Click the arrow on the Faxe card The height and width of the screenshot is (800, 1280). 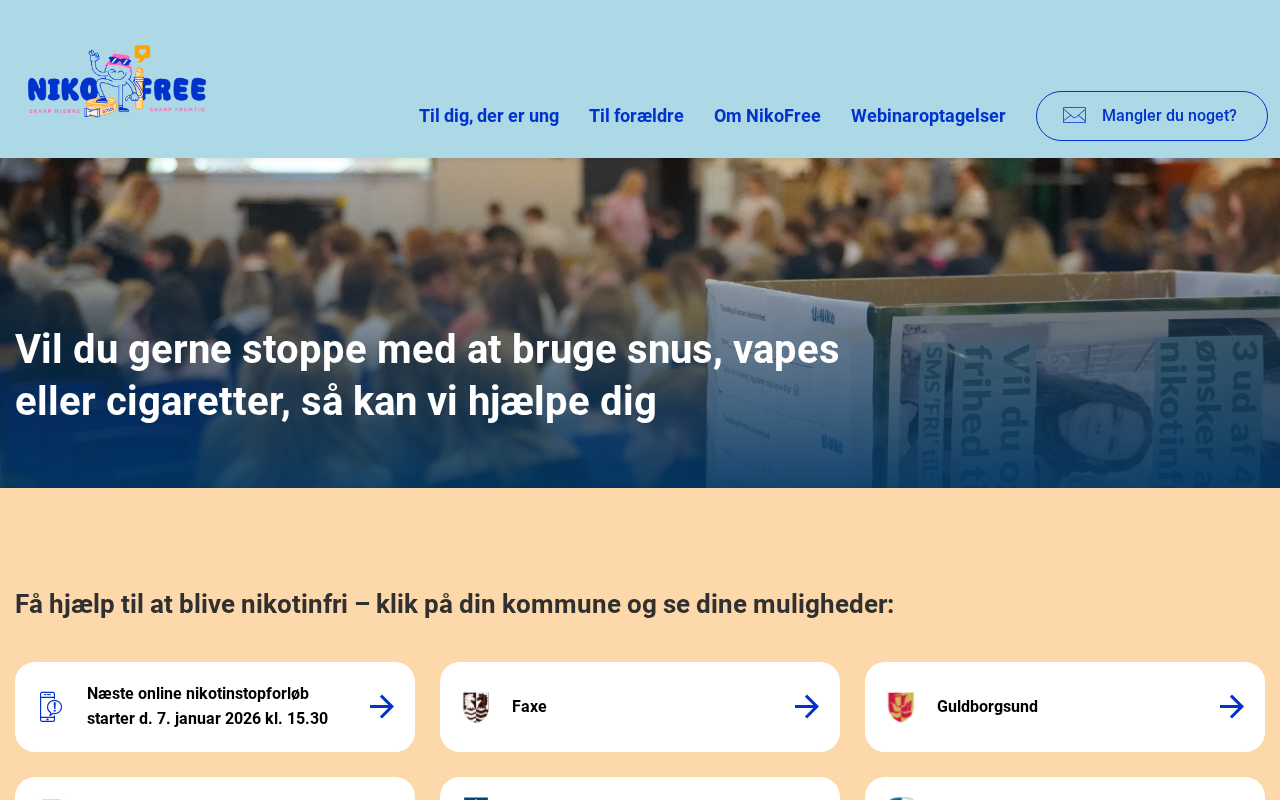pyautogui.click(x=807, y=707)
